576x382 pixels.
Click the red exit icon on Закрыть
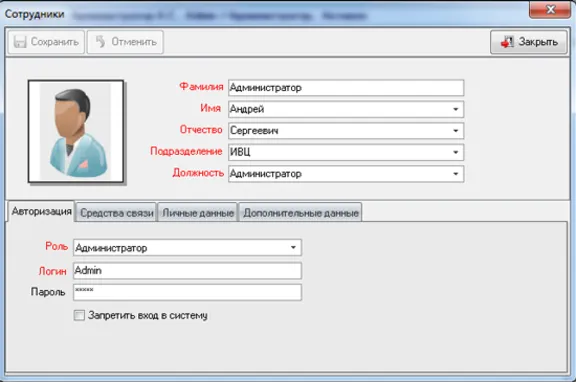[x=507, y=42]
